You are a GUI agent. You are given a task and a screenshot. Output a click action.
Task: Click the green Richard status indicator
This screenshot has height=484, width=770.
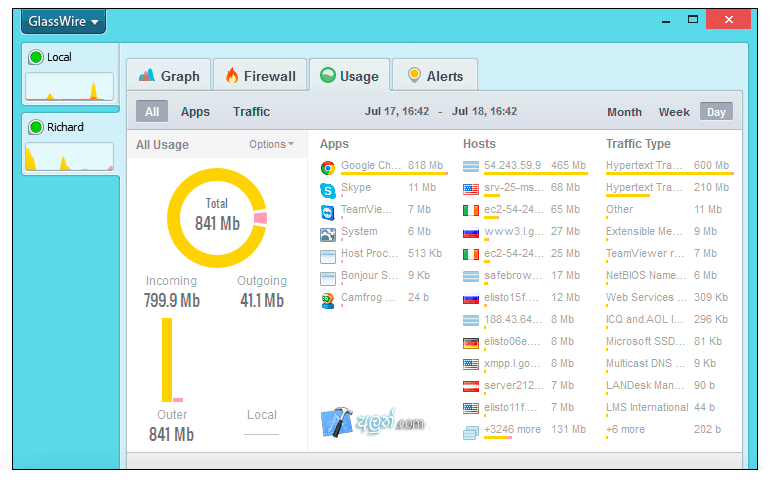tap(36, 127)
